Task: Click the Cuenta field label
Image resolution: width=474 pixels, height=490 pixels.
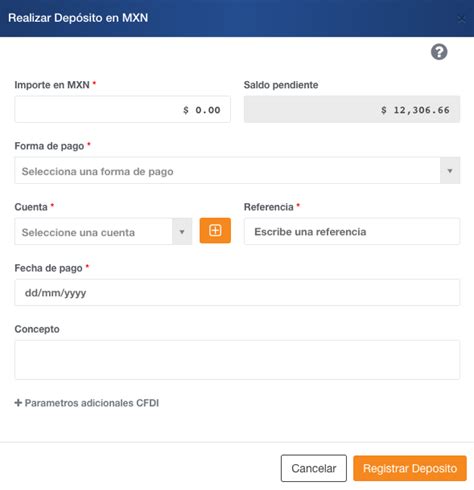Action: 31,207
